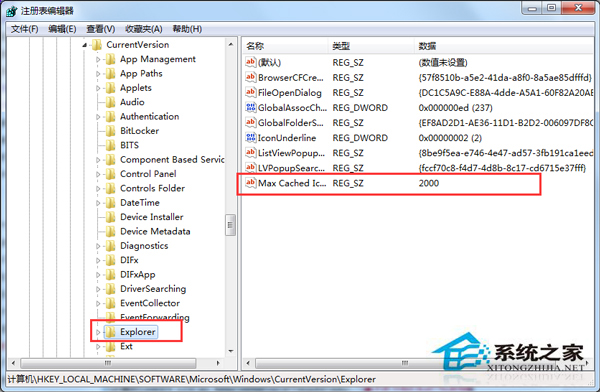Screen dimensions: 600x392
Task: Open the 收藏夹(A) menu
Action: (143, 29)
